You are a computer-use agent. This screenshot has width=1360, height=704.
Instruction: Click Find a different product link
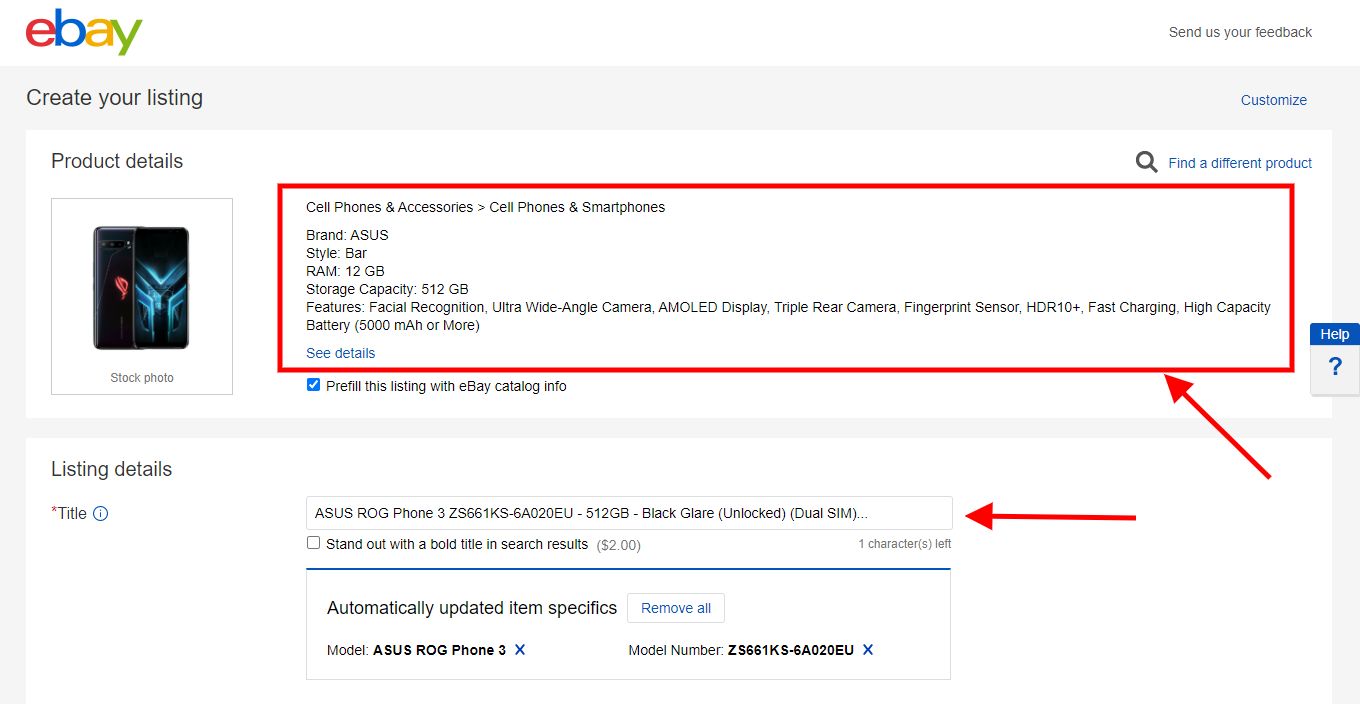1240,163
